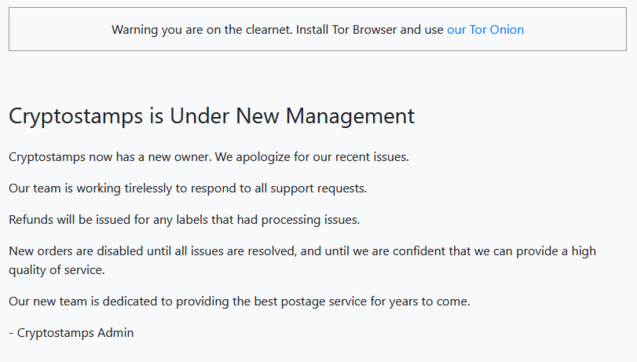Click the "Our new team is dedicated" paragraph
The width and height of the screenshot is (637, 362).
239,301
